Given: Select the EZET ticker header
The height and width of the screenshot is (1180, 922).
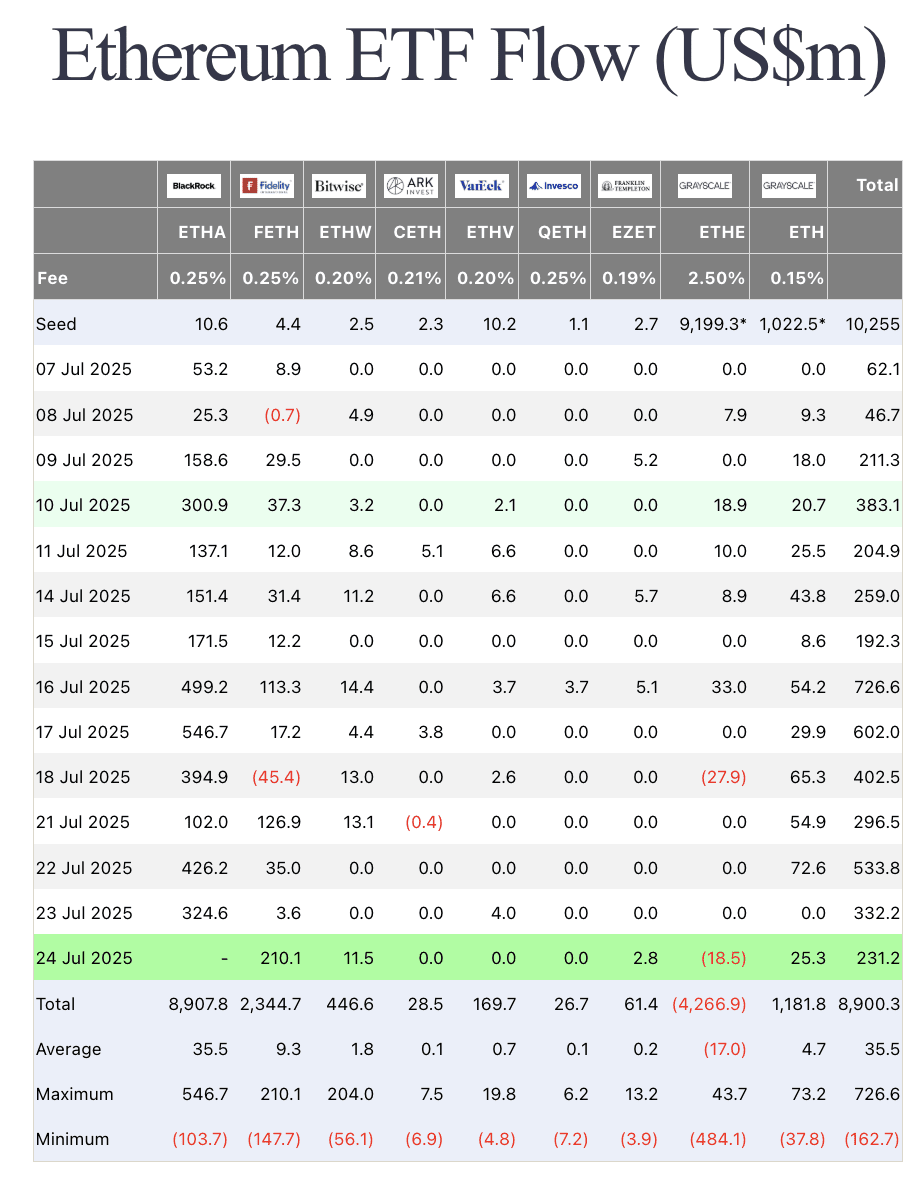Looking at the screenshot, I should tap(634, 233).
